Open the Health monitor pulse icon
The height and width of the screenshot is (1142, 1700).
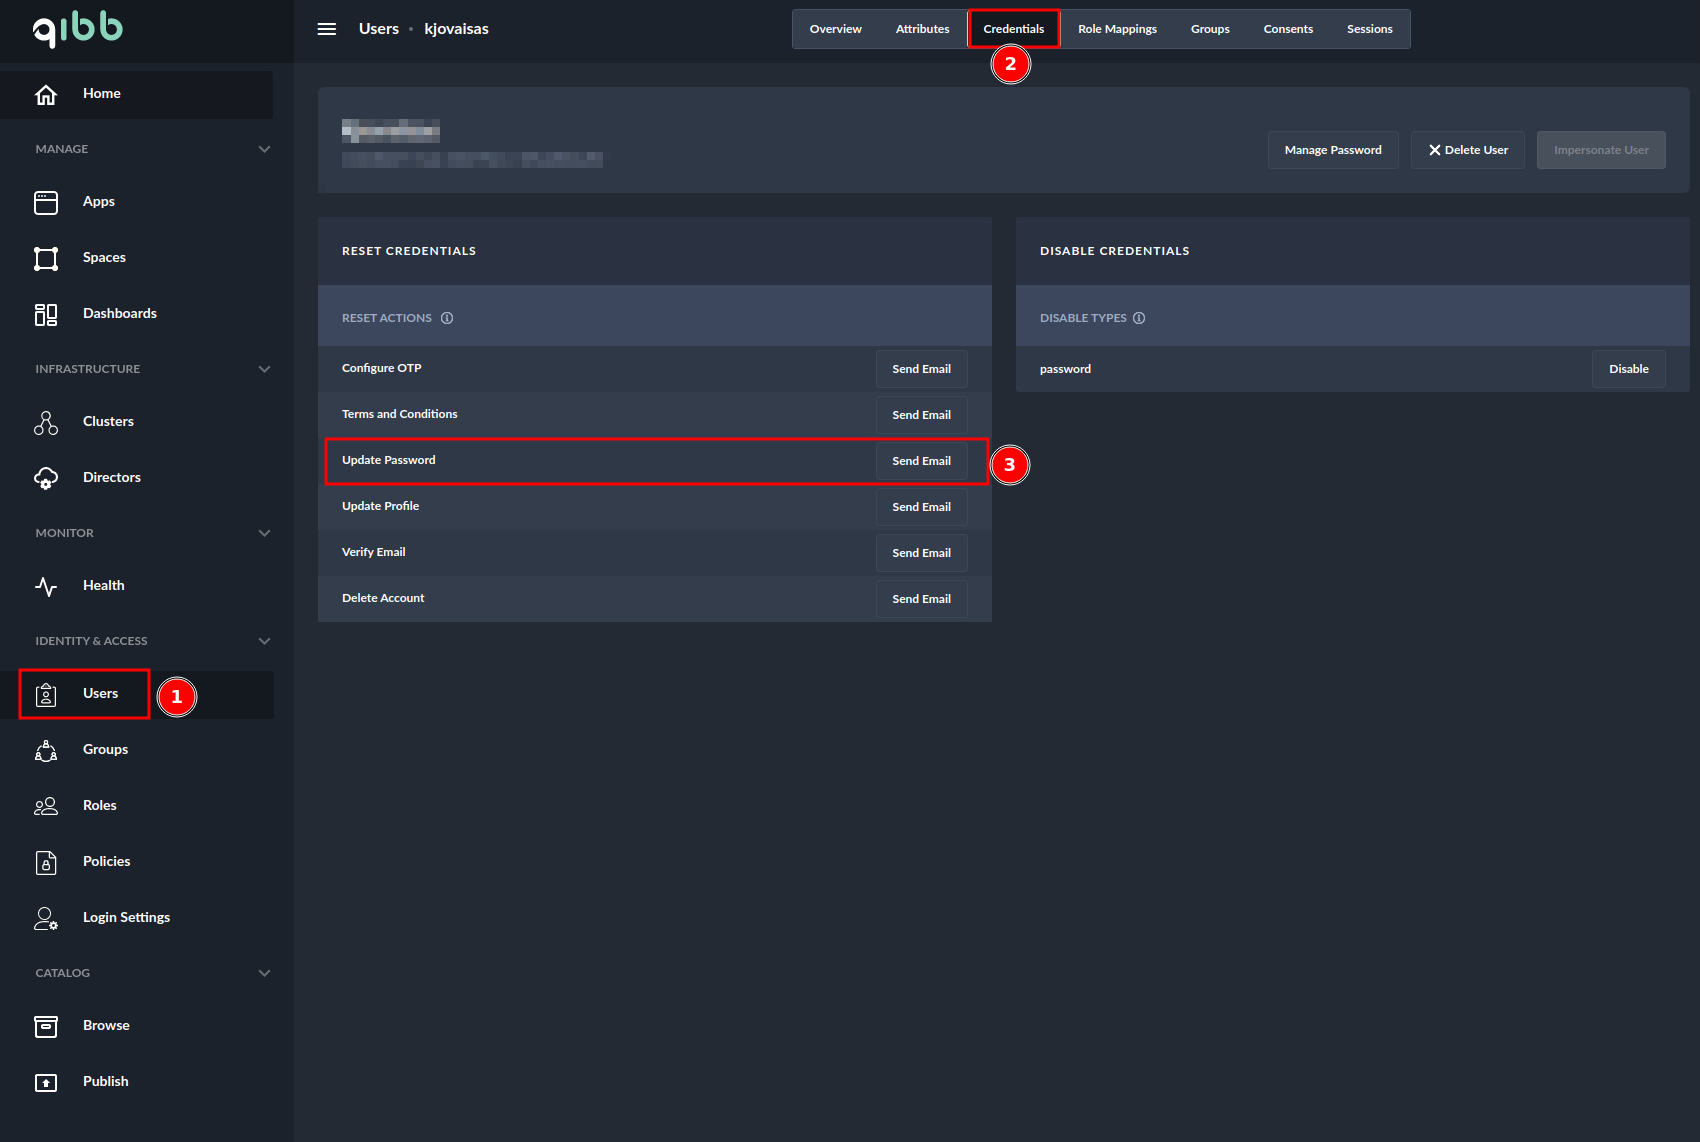pyautogui.click(x=46, y=586)
